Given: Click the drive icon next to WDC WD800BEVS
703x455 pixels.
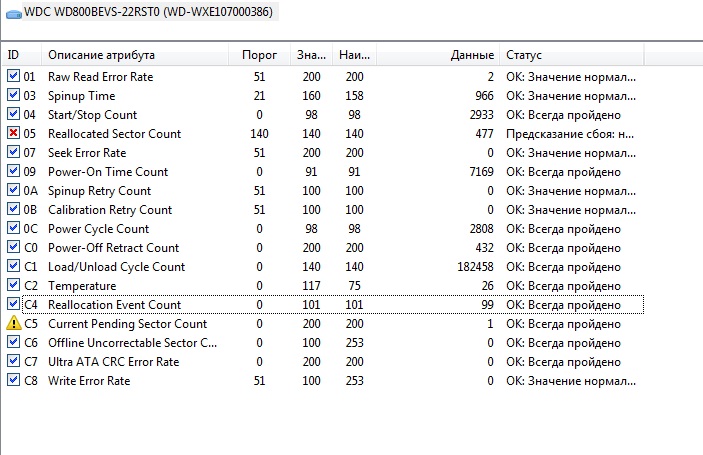Looking at the screenshot, I should pyautogui.click(x=12, y=11).
